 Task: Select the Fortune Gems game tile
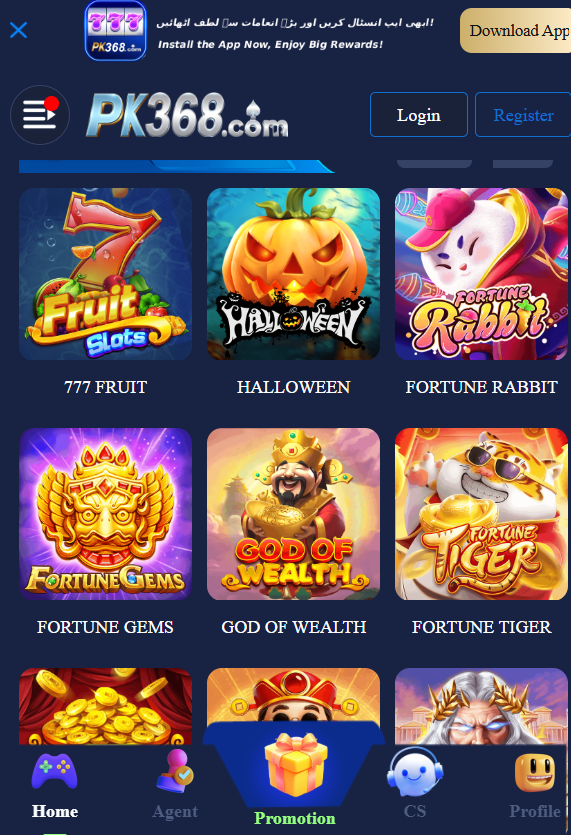coord(105,514)
